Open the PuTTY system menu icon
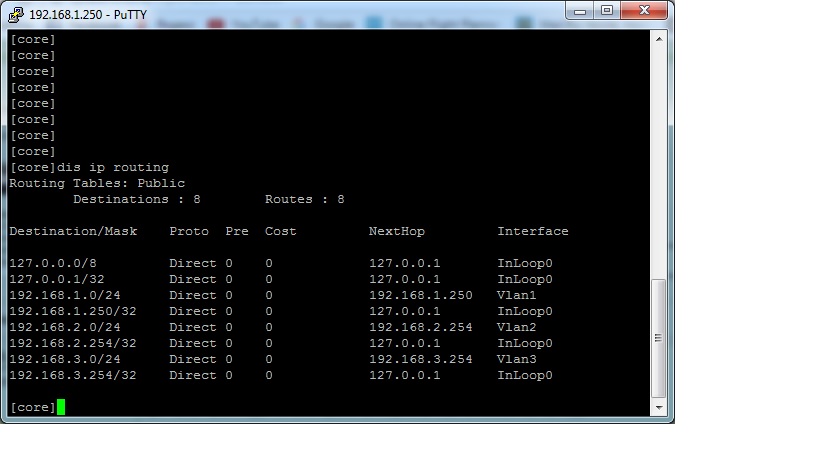This screenshot has height=460, width=819. pyautogui.click(x=16, y=15)
